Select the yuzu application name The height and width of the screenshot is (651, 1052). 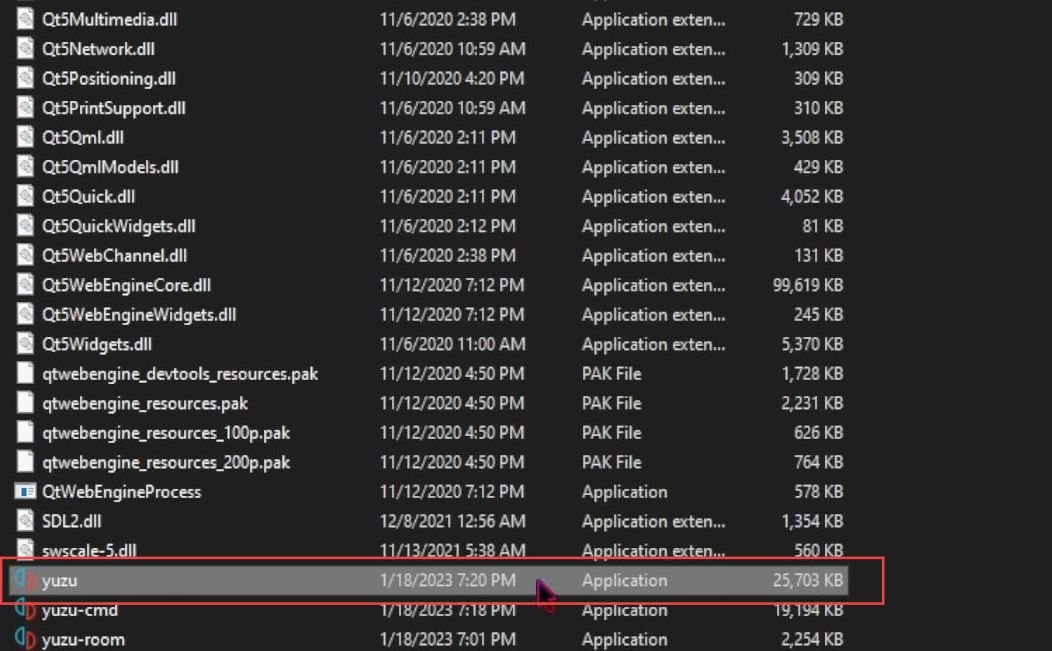point(59,581)
